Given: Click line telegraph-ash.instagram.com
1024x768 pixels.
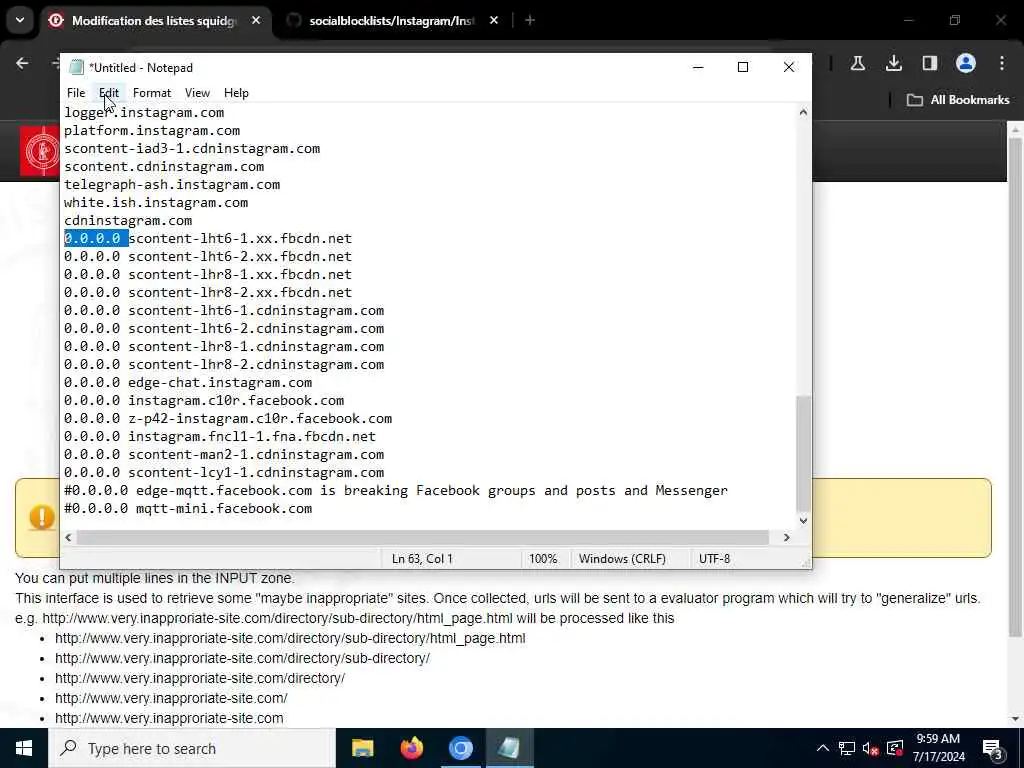Looking at the screenshot, I should coord(172,184).
